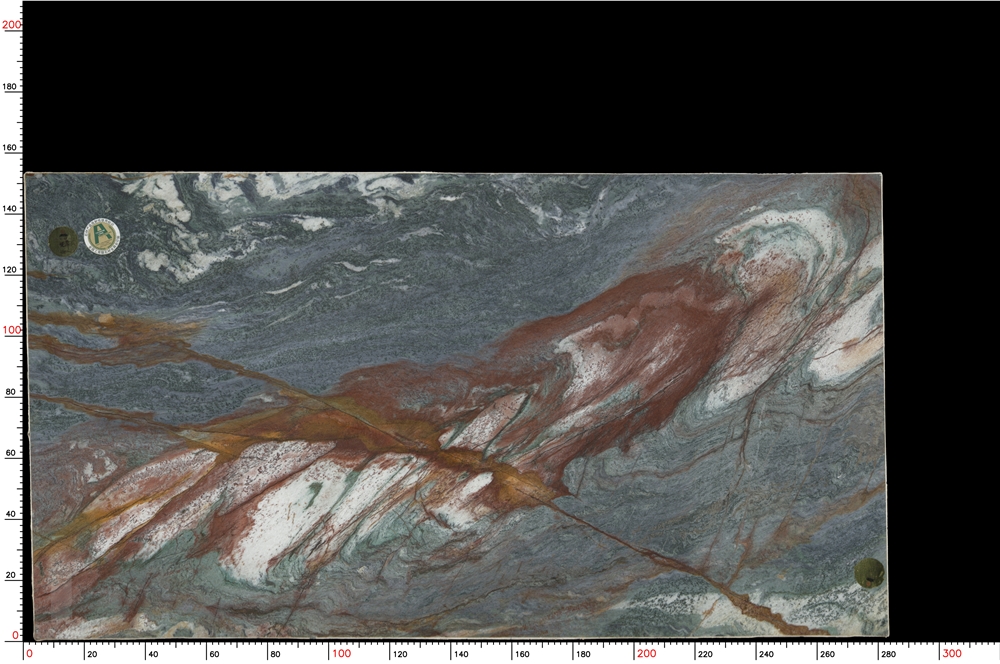The image size is (1000, 664).
Task: Click the 220 label on the horizontal ruler
Action: [x=705, y=654]
